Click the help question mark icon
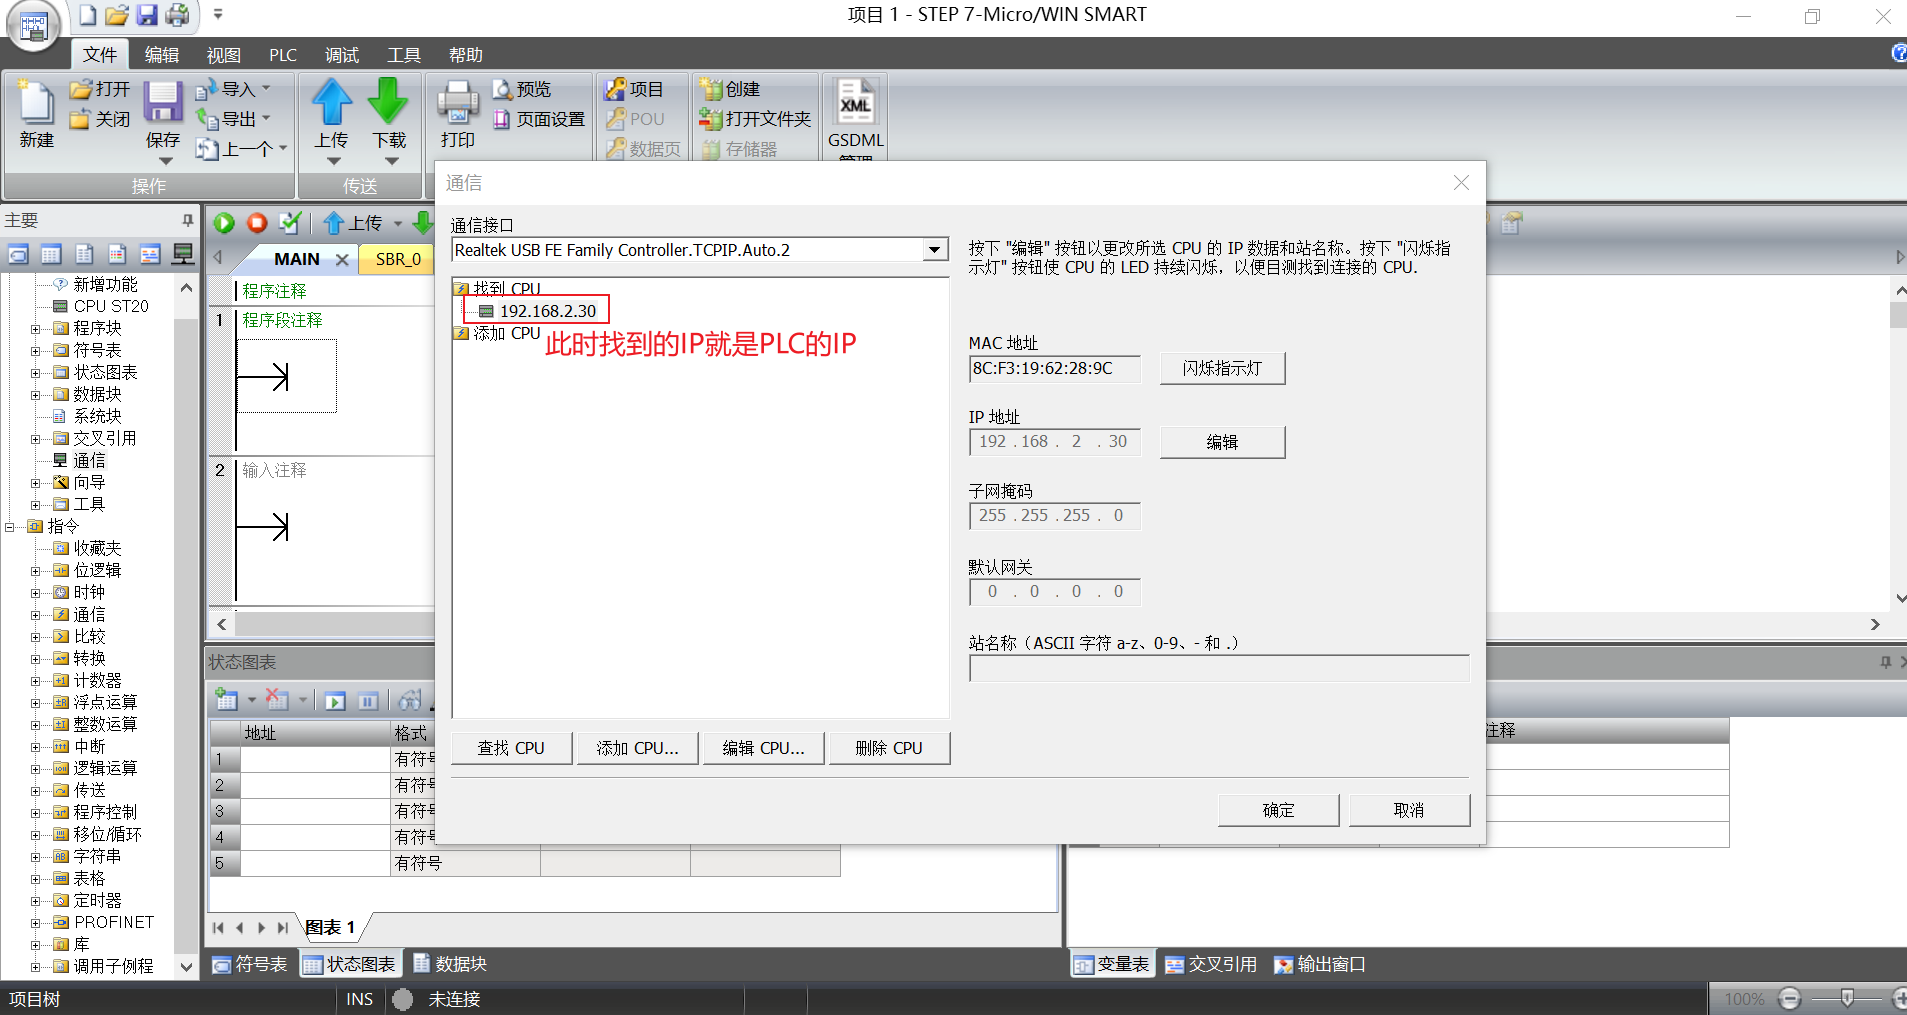Screen dimensions: 1907x1015 (x=1898, y=53)
